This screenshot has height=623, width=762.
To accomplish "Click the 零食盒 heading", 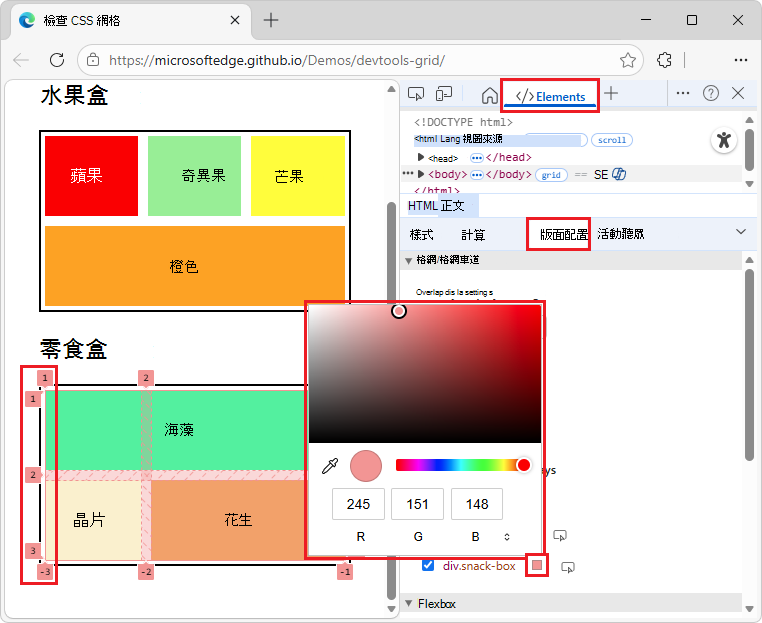I will pyautogui.click(x=73, y=349).
